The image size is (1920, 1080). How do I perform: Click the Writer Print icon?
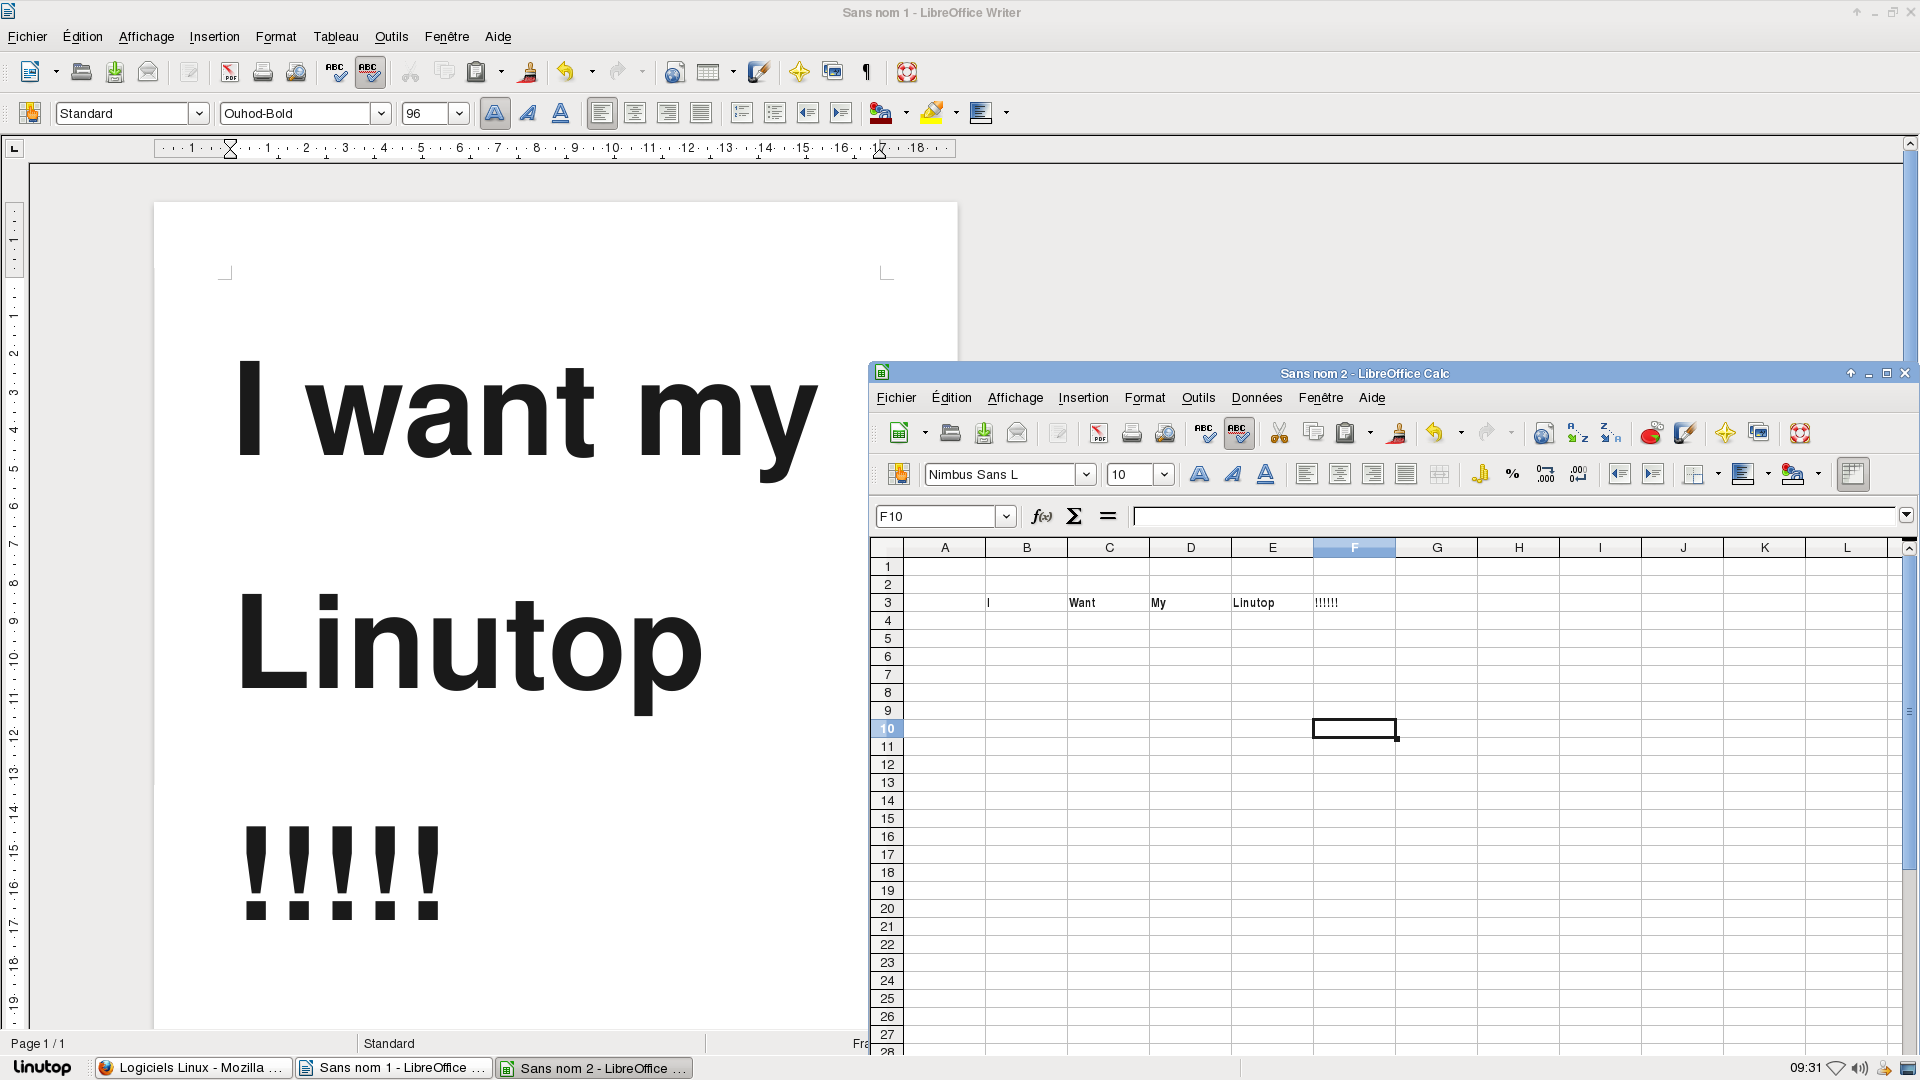coord(263,72)
